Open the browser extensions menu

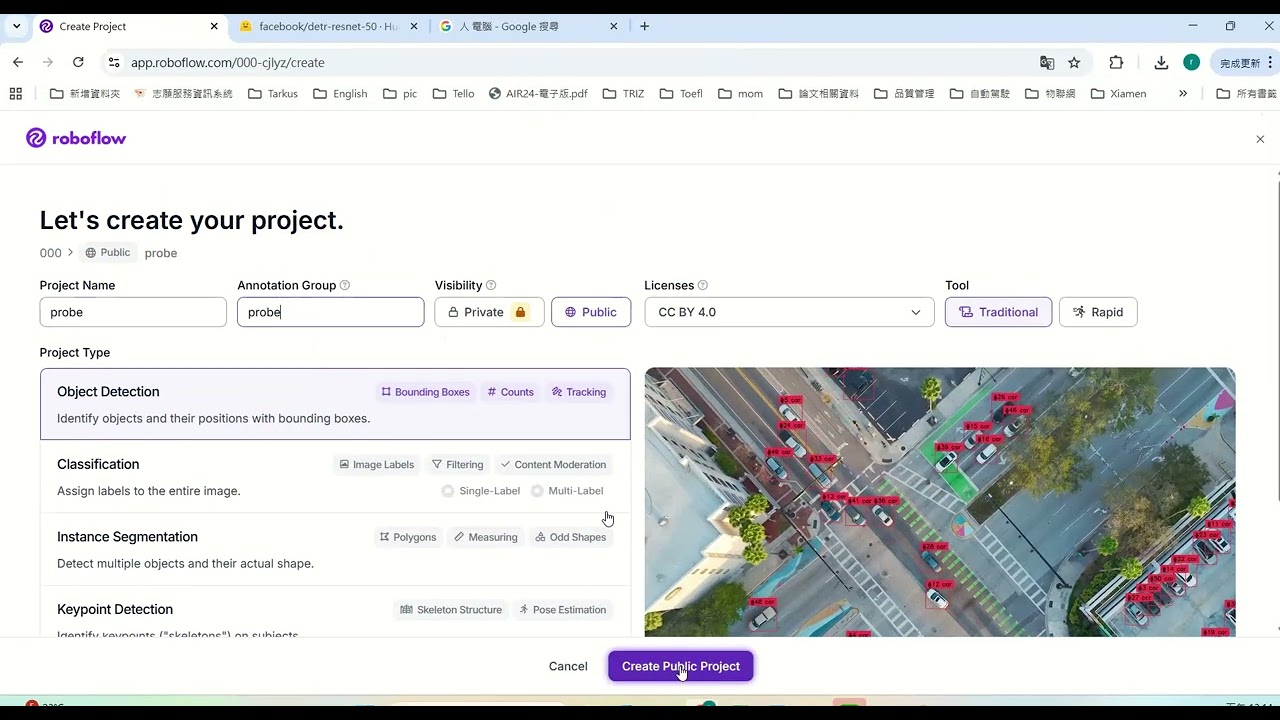pos(1116,63)
